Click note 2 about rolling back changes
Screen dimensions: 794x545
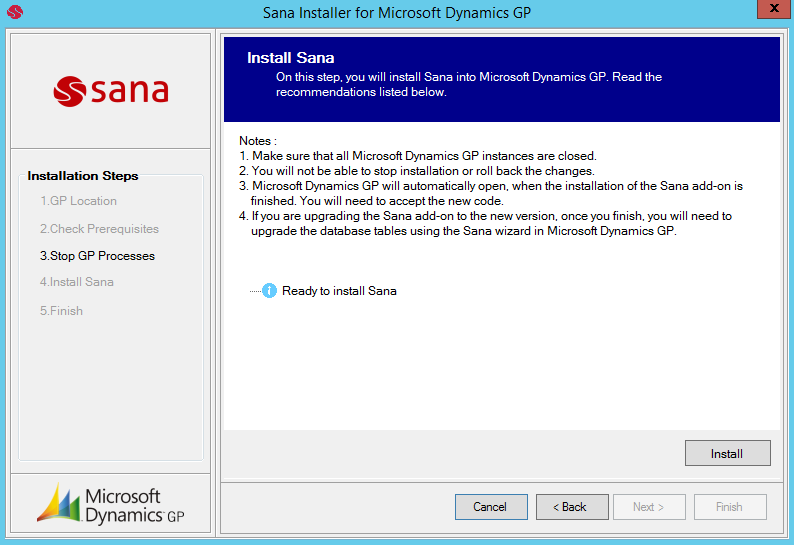pyautogui.click(x=417, y=171)
